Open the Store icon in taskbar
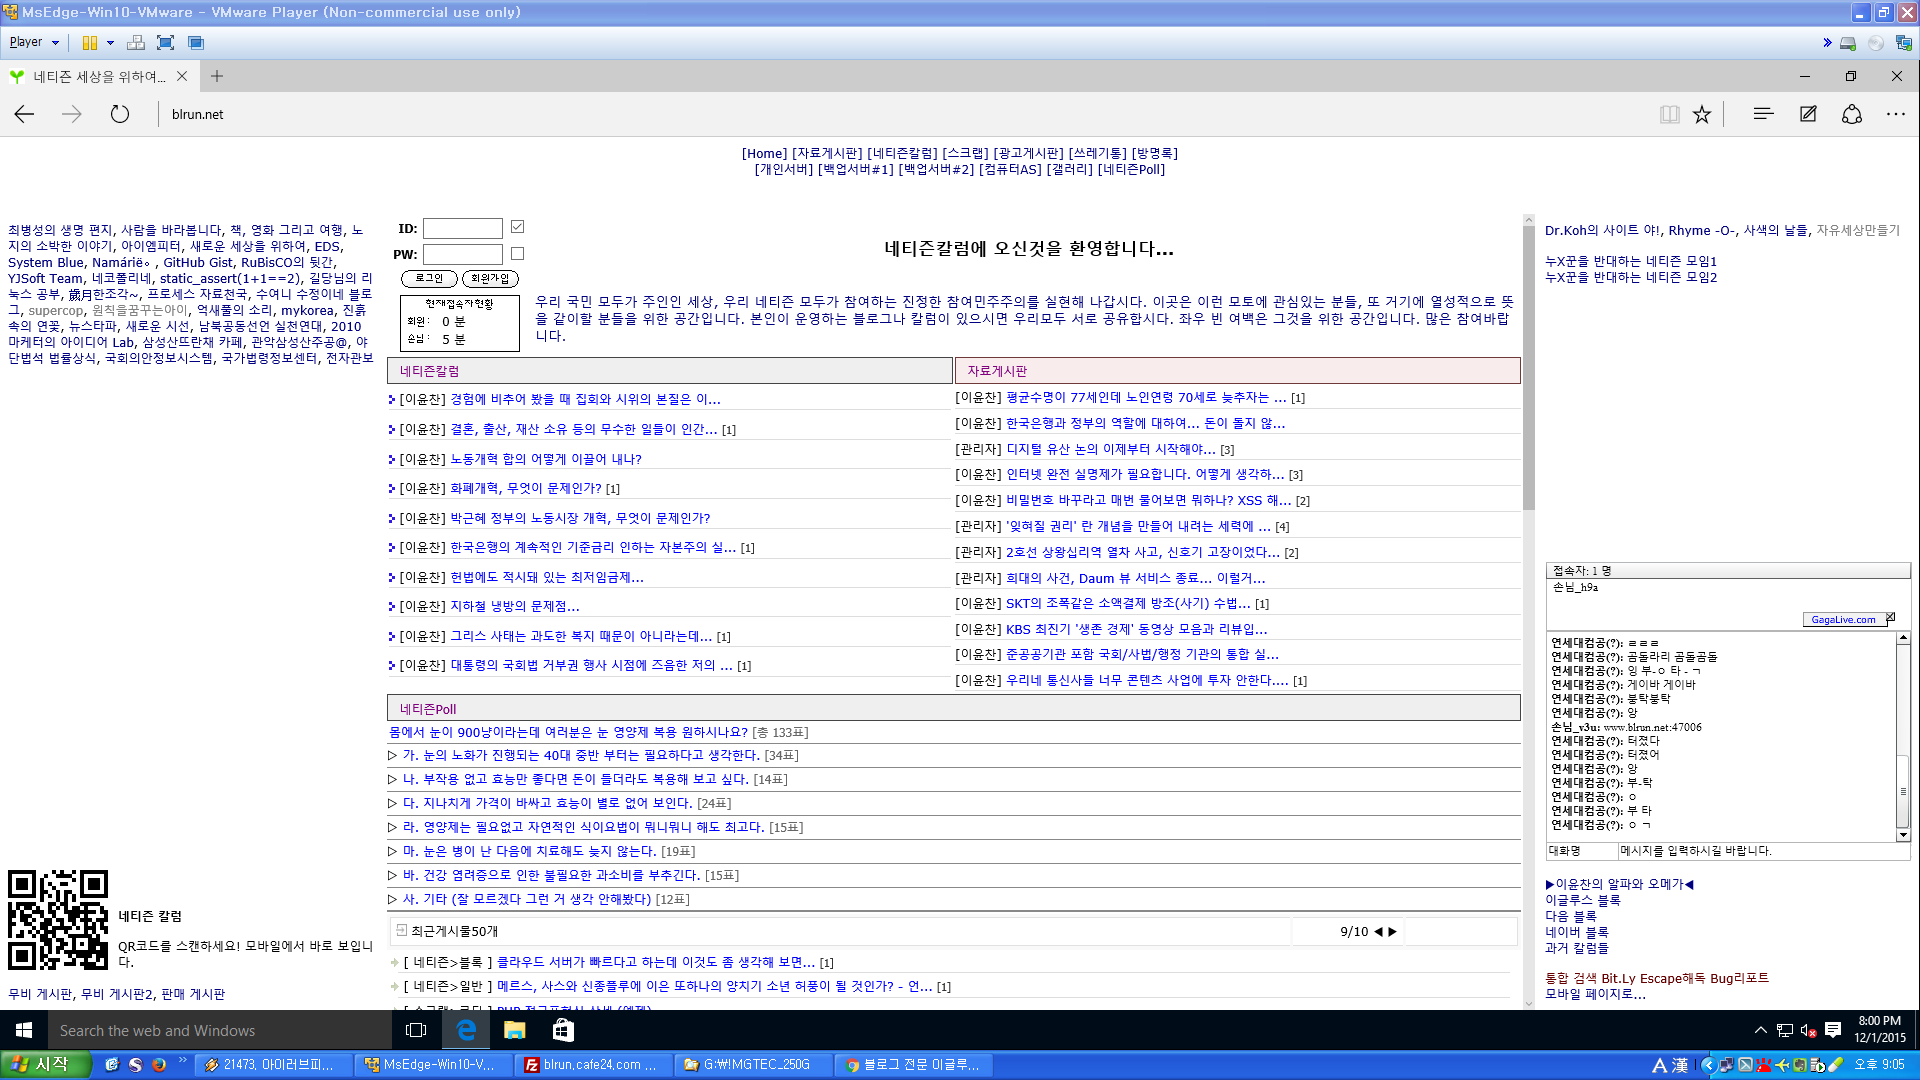1920x1080 pixels. [x=563, y=1030]
